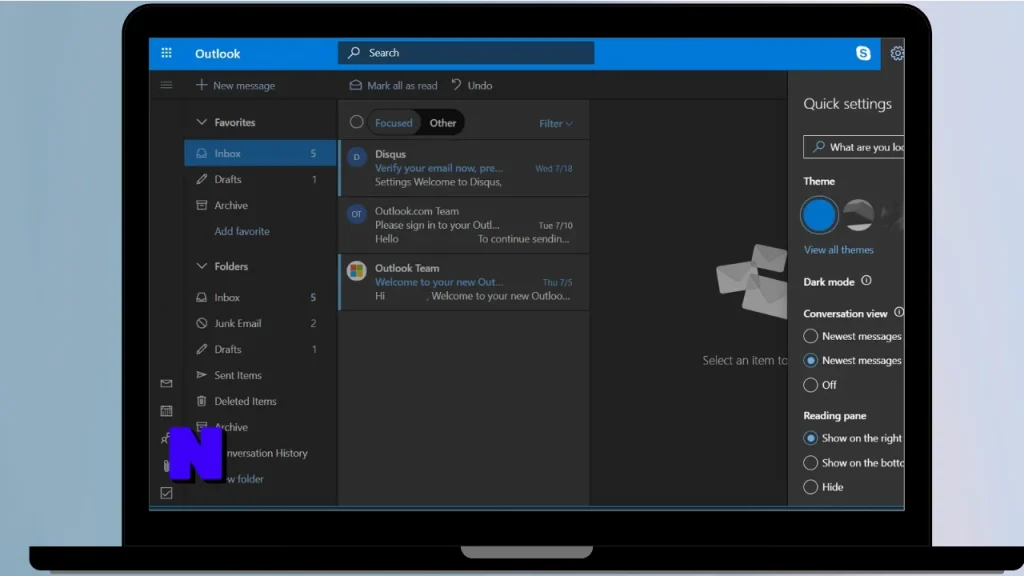Viewport: 1024px width, 576px height.
Task: Click the Sent Items arrow icon
Action: coord(201,375)
